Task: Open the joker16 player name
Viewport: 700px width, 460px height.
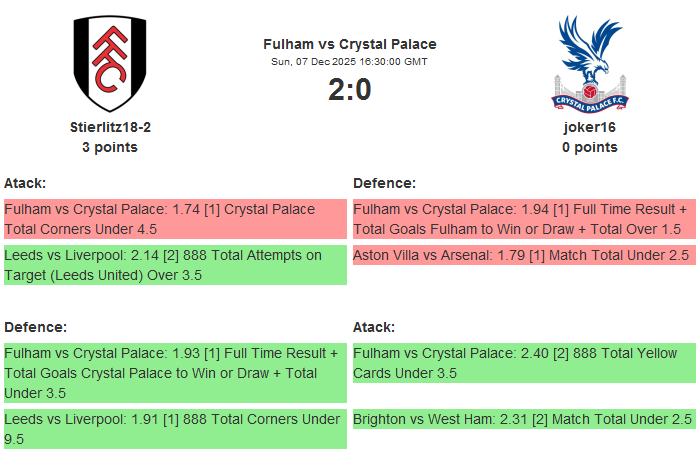Action: (589, 127)
